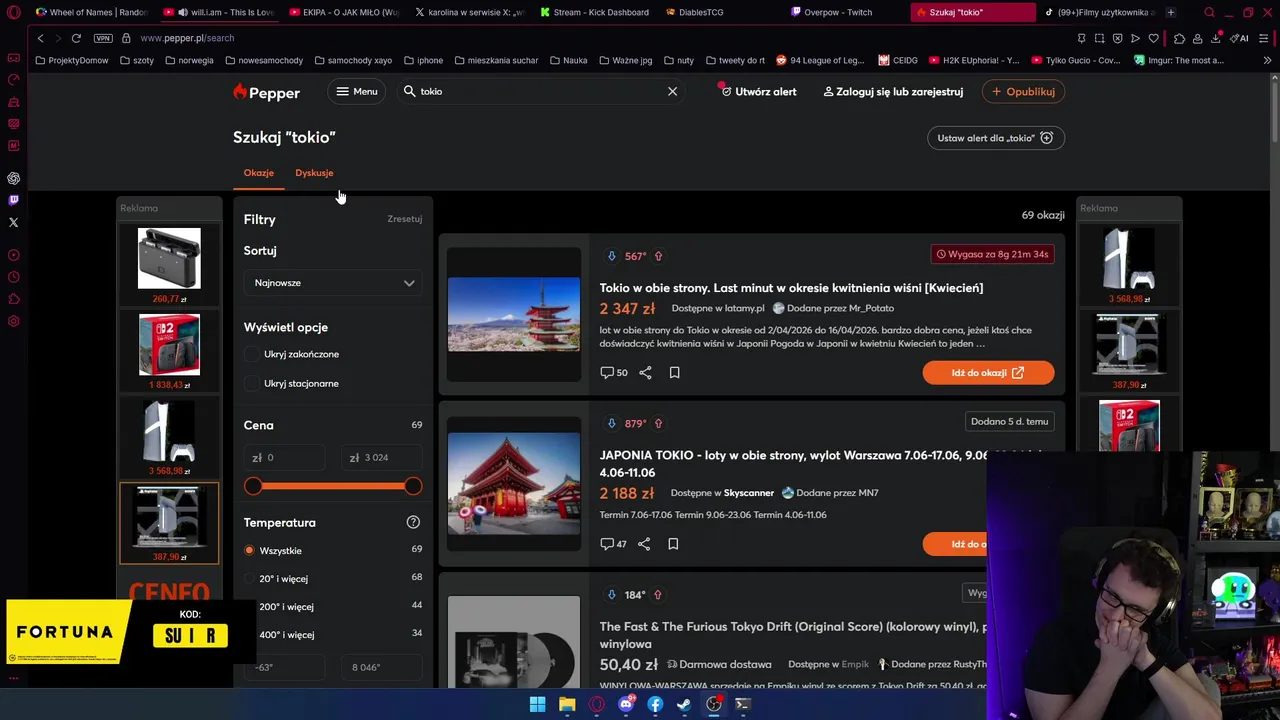Open comments on Tokio w obie strony deal
Image resolution: width=1280 pixels, height=720 pixels.
[614, 372]
